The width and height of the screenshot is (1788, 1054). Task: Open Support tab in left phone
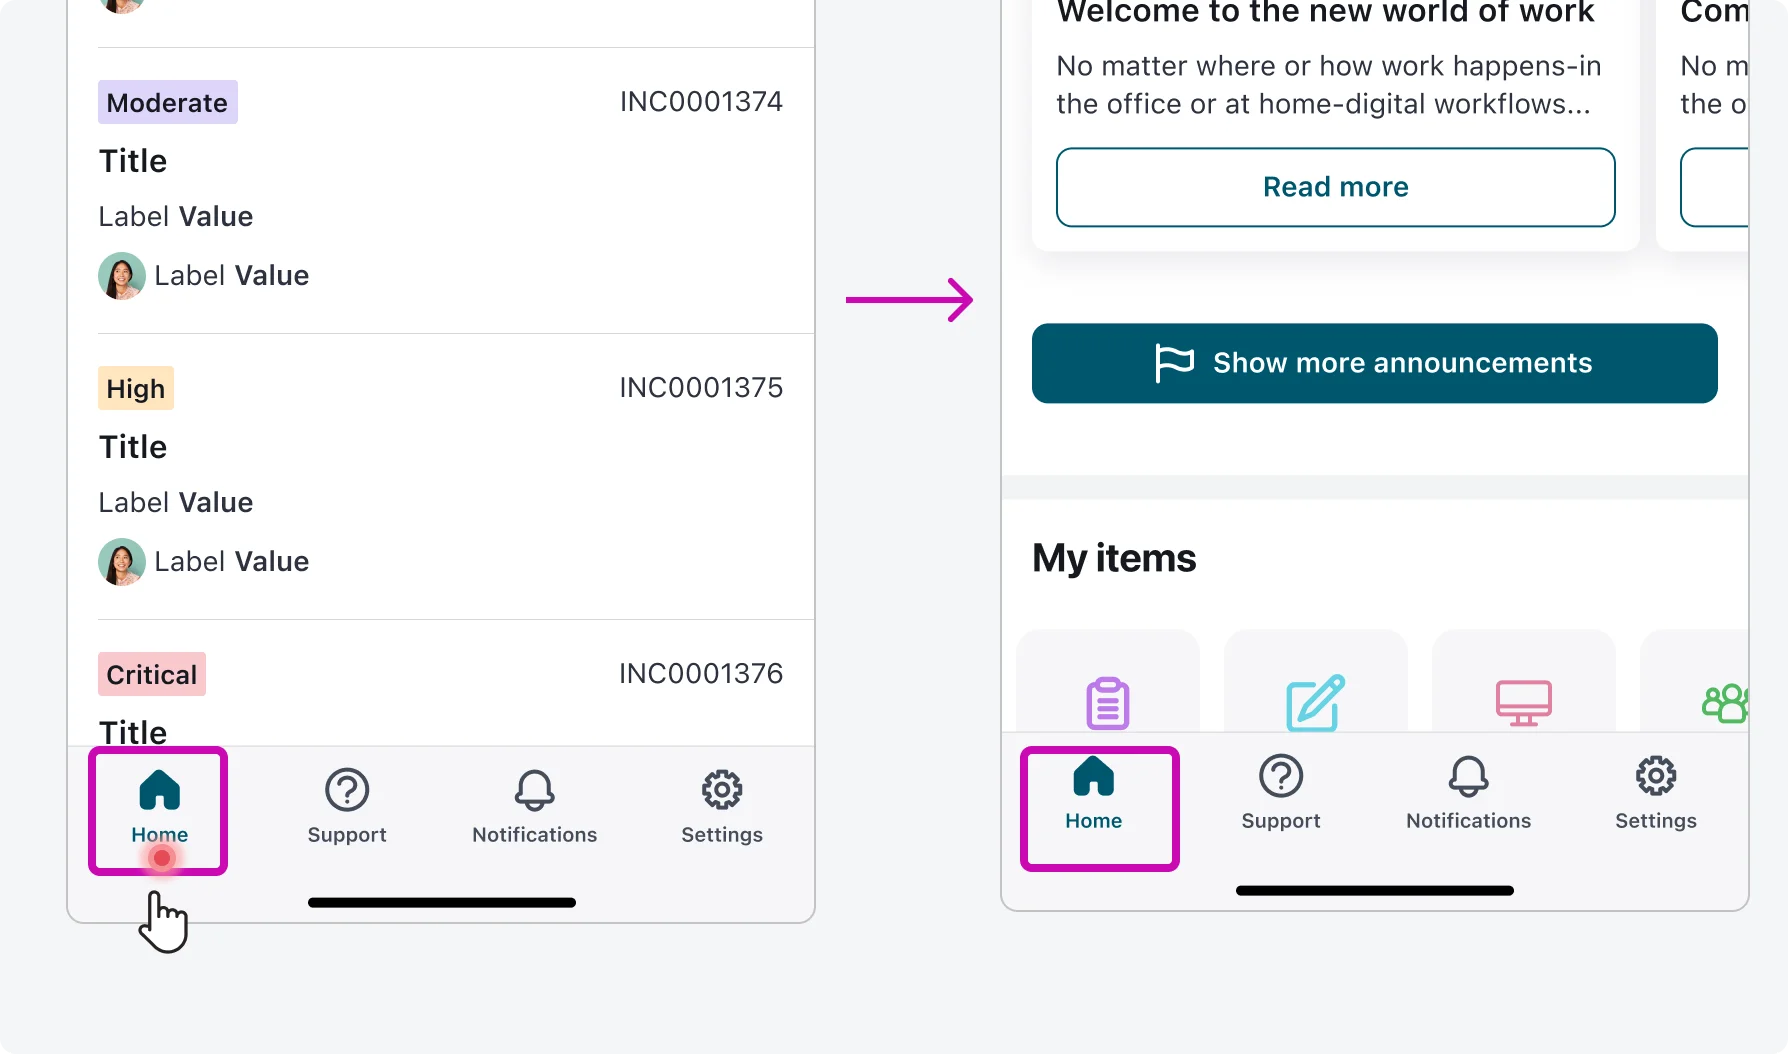pos(347,807)
